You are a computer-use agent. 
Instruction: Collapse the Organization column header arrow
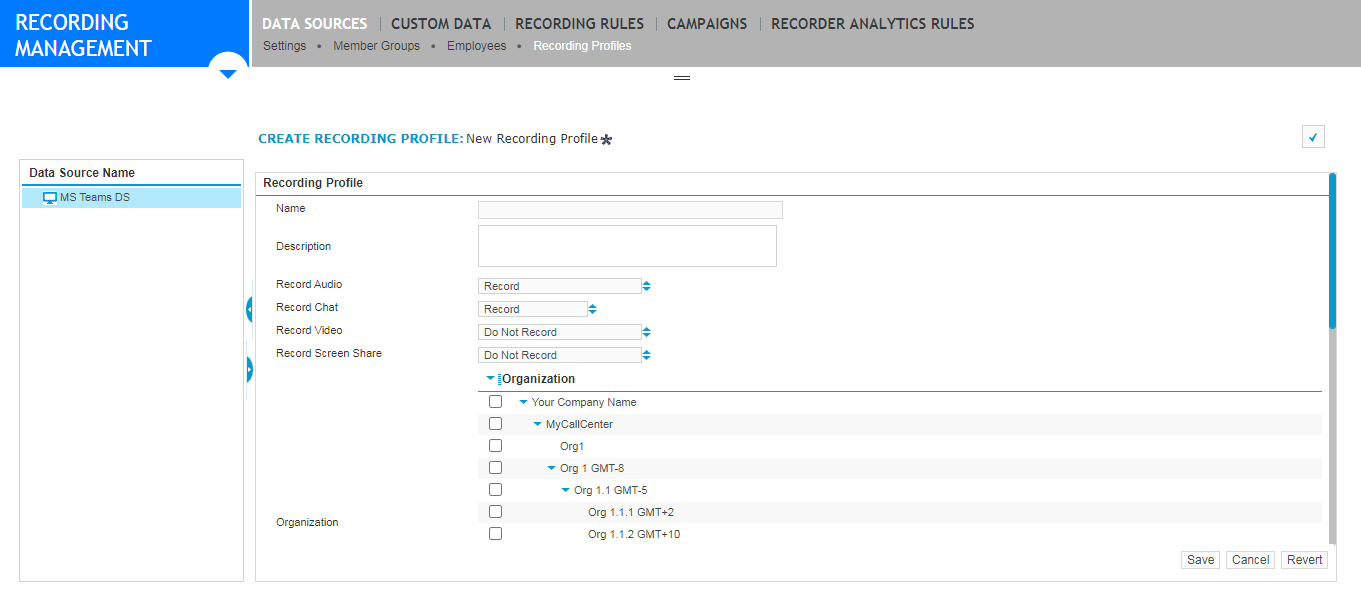490,379
